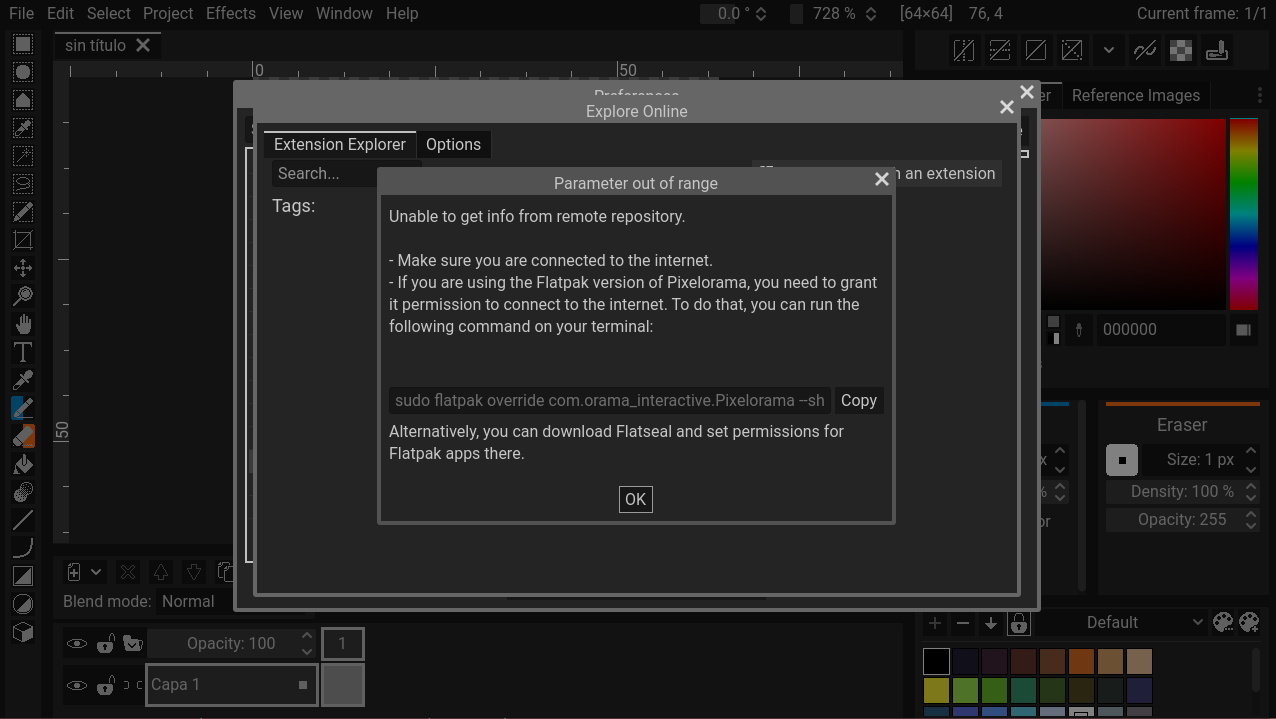Image resolution: width=1276 pixels, height=719 pixels.
Task: Toggle dynamics stamp icon
Action: click(1217, 50)
